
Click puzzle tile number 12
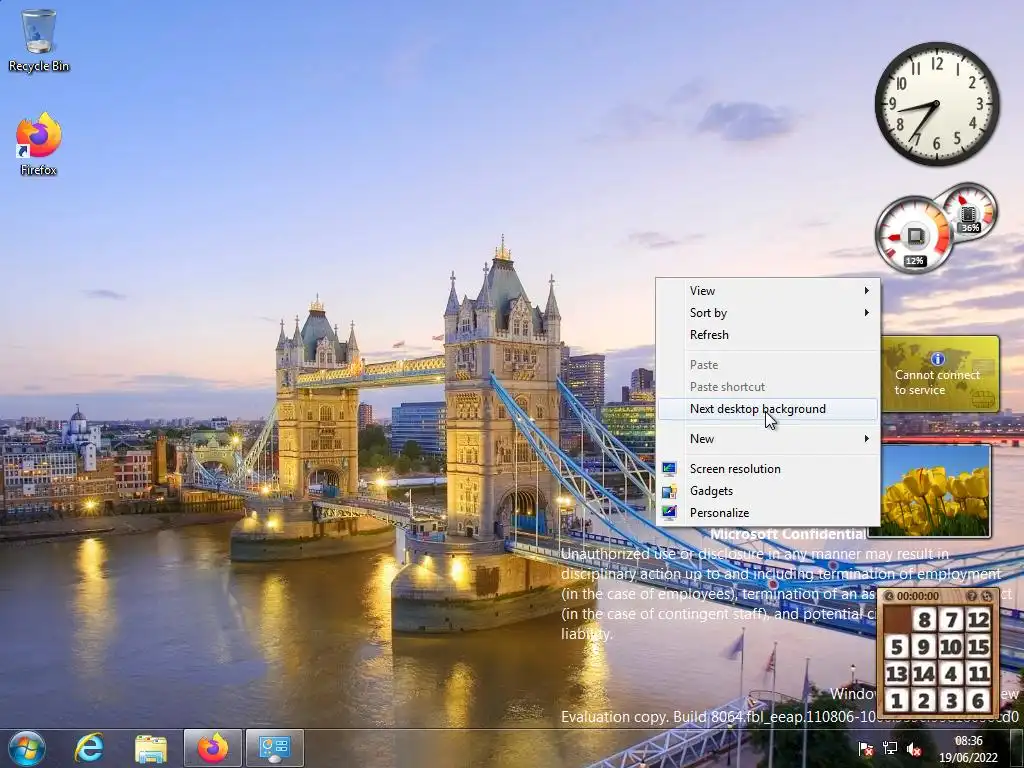pos(978,619)
